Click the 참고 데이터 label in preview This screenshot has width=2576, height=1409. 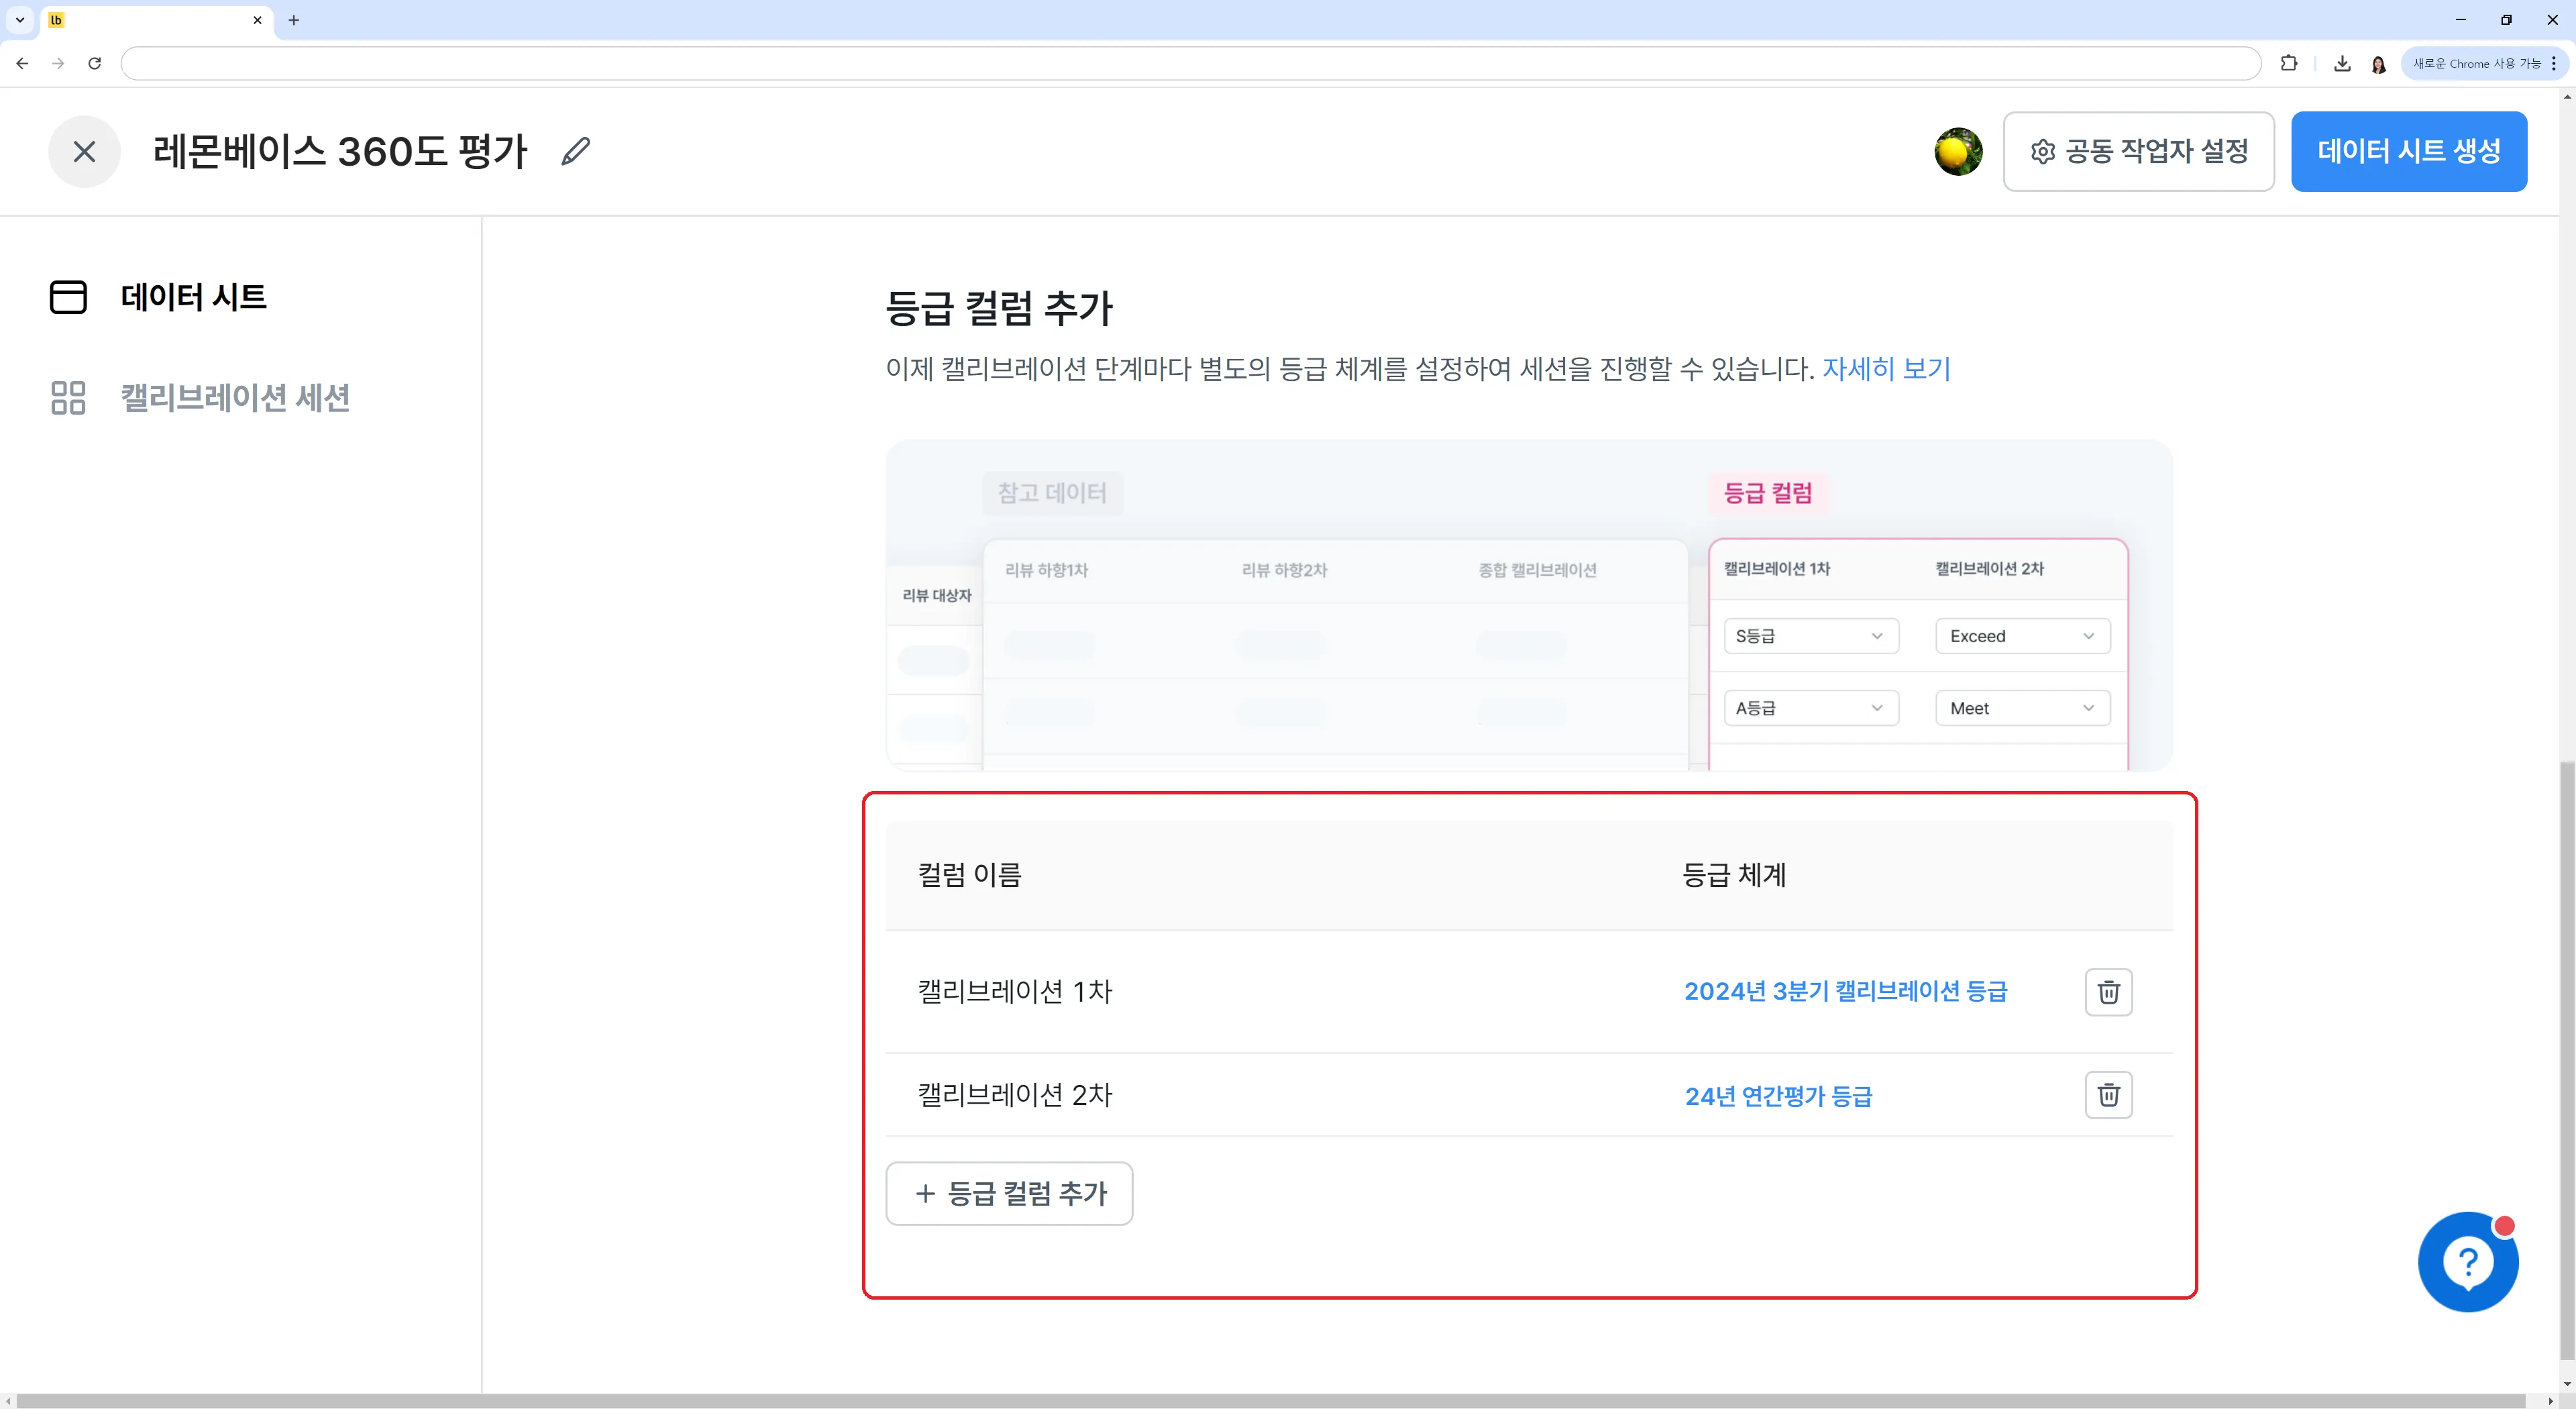tap(1052, 493)
